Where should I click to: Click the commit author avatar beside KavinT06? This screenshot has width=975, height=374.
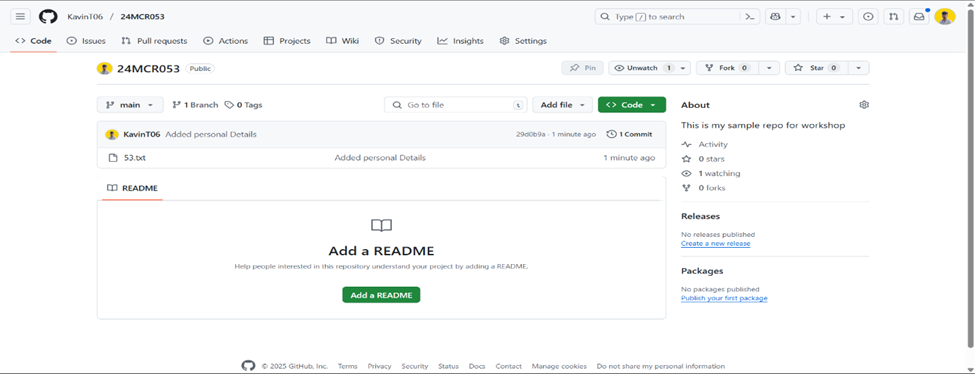(112, 134)
